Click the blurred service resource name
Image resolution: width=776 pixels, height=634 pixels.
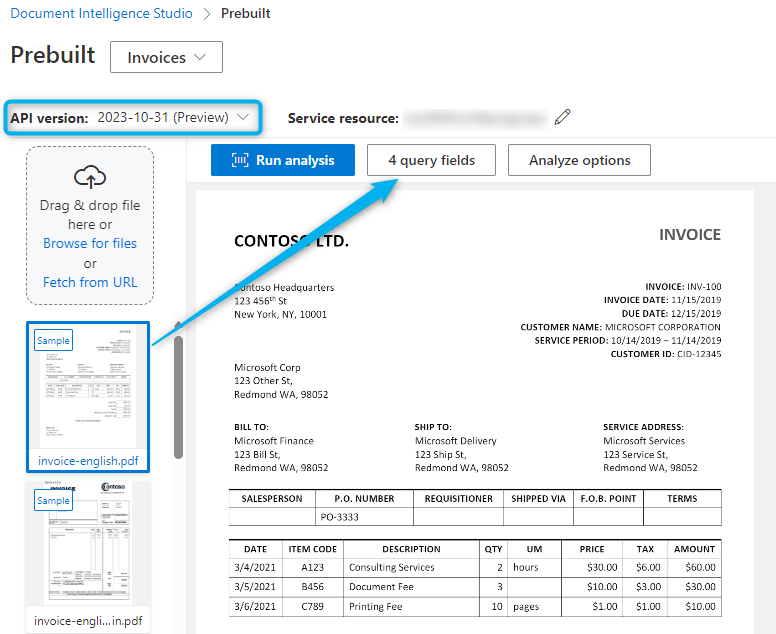[x=476, y=118]
